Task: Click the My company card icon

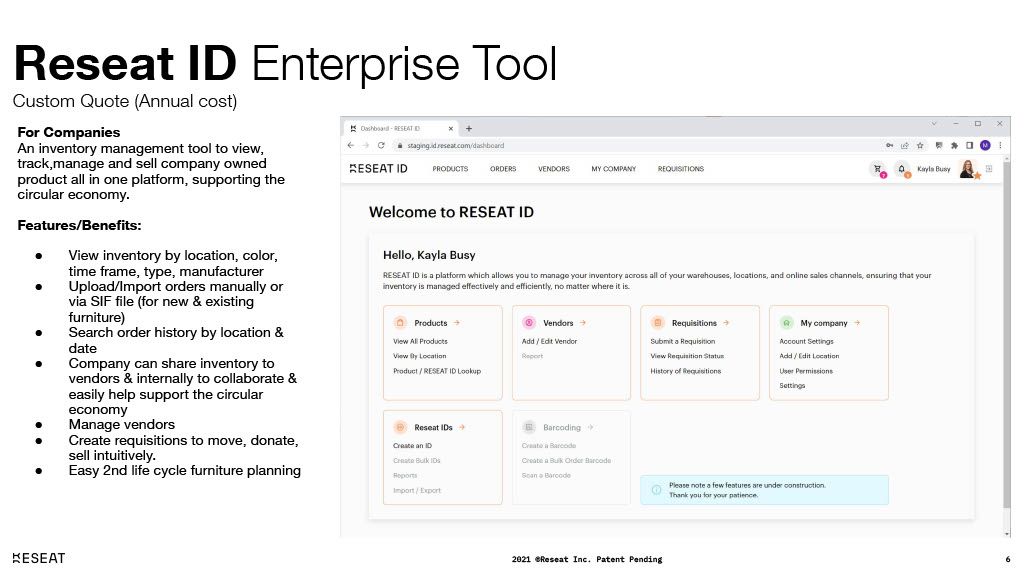Action: pos(786,323)
